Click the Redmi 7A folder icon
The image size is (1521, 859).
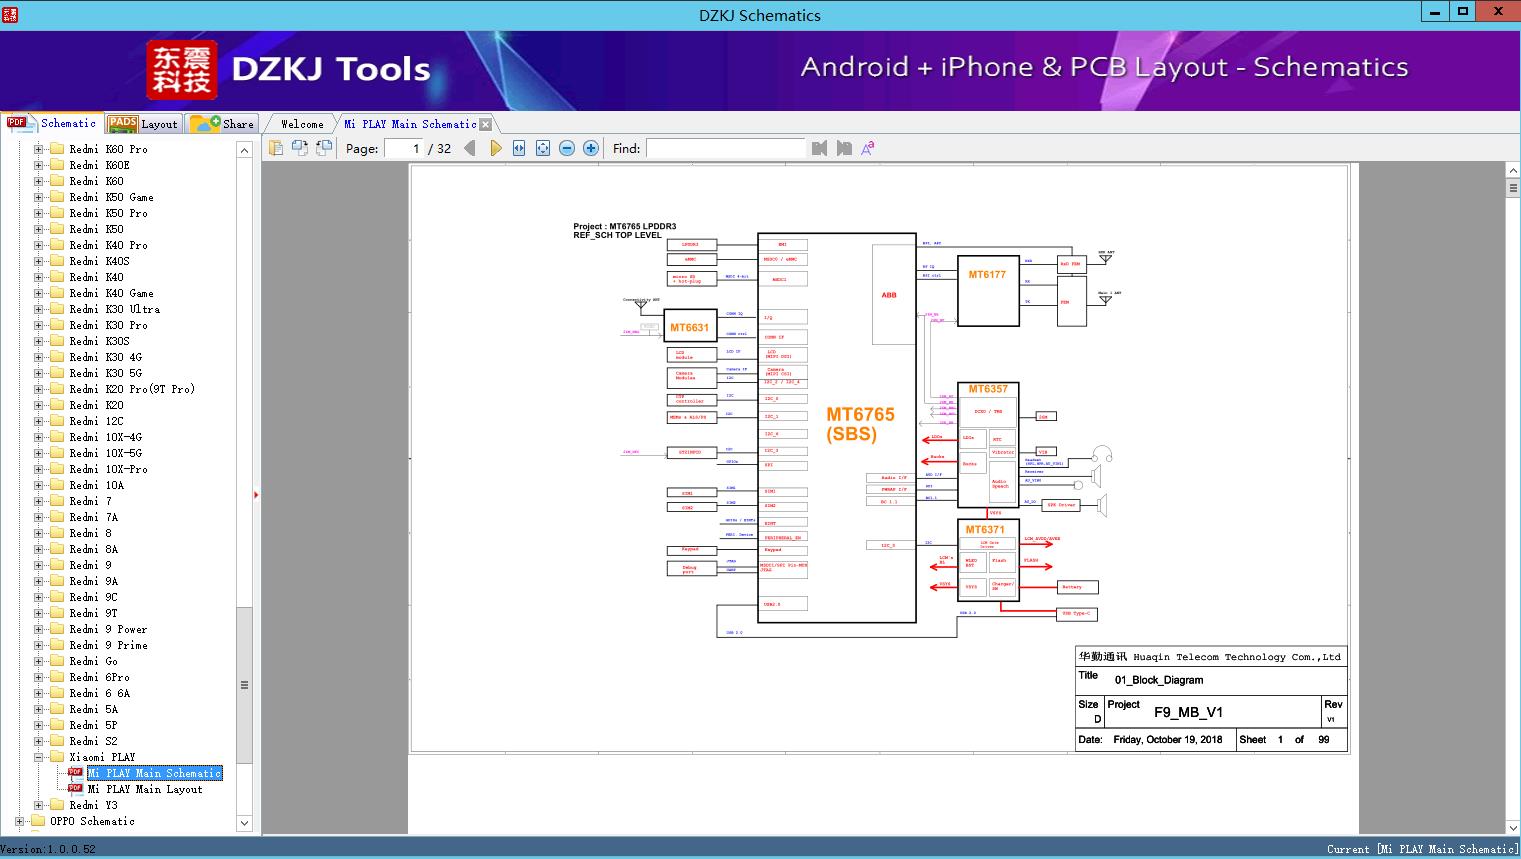click(57, 517)
